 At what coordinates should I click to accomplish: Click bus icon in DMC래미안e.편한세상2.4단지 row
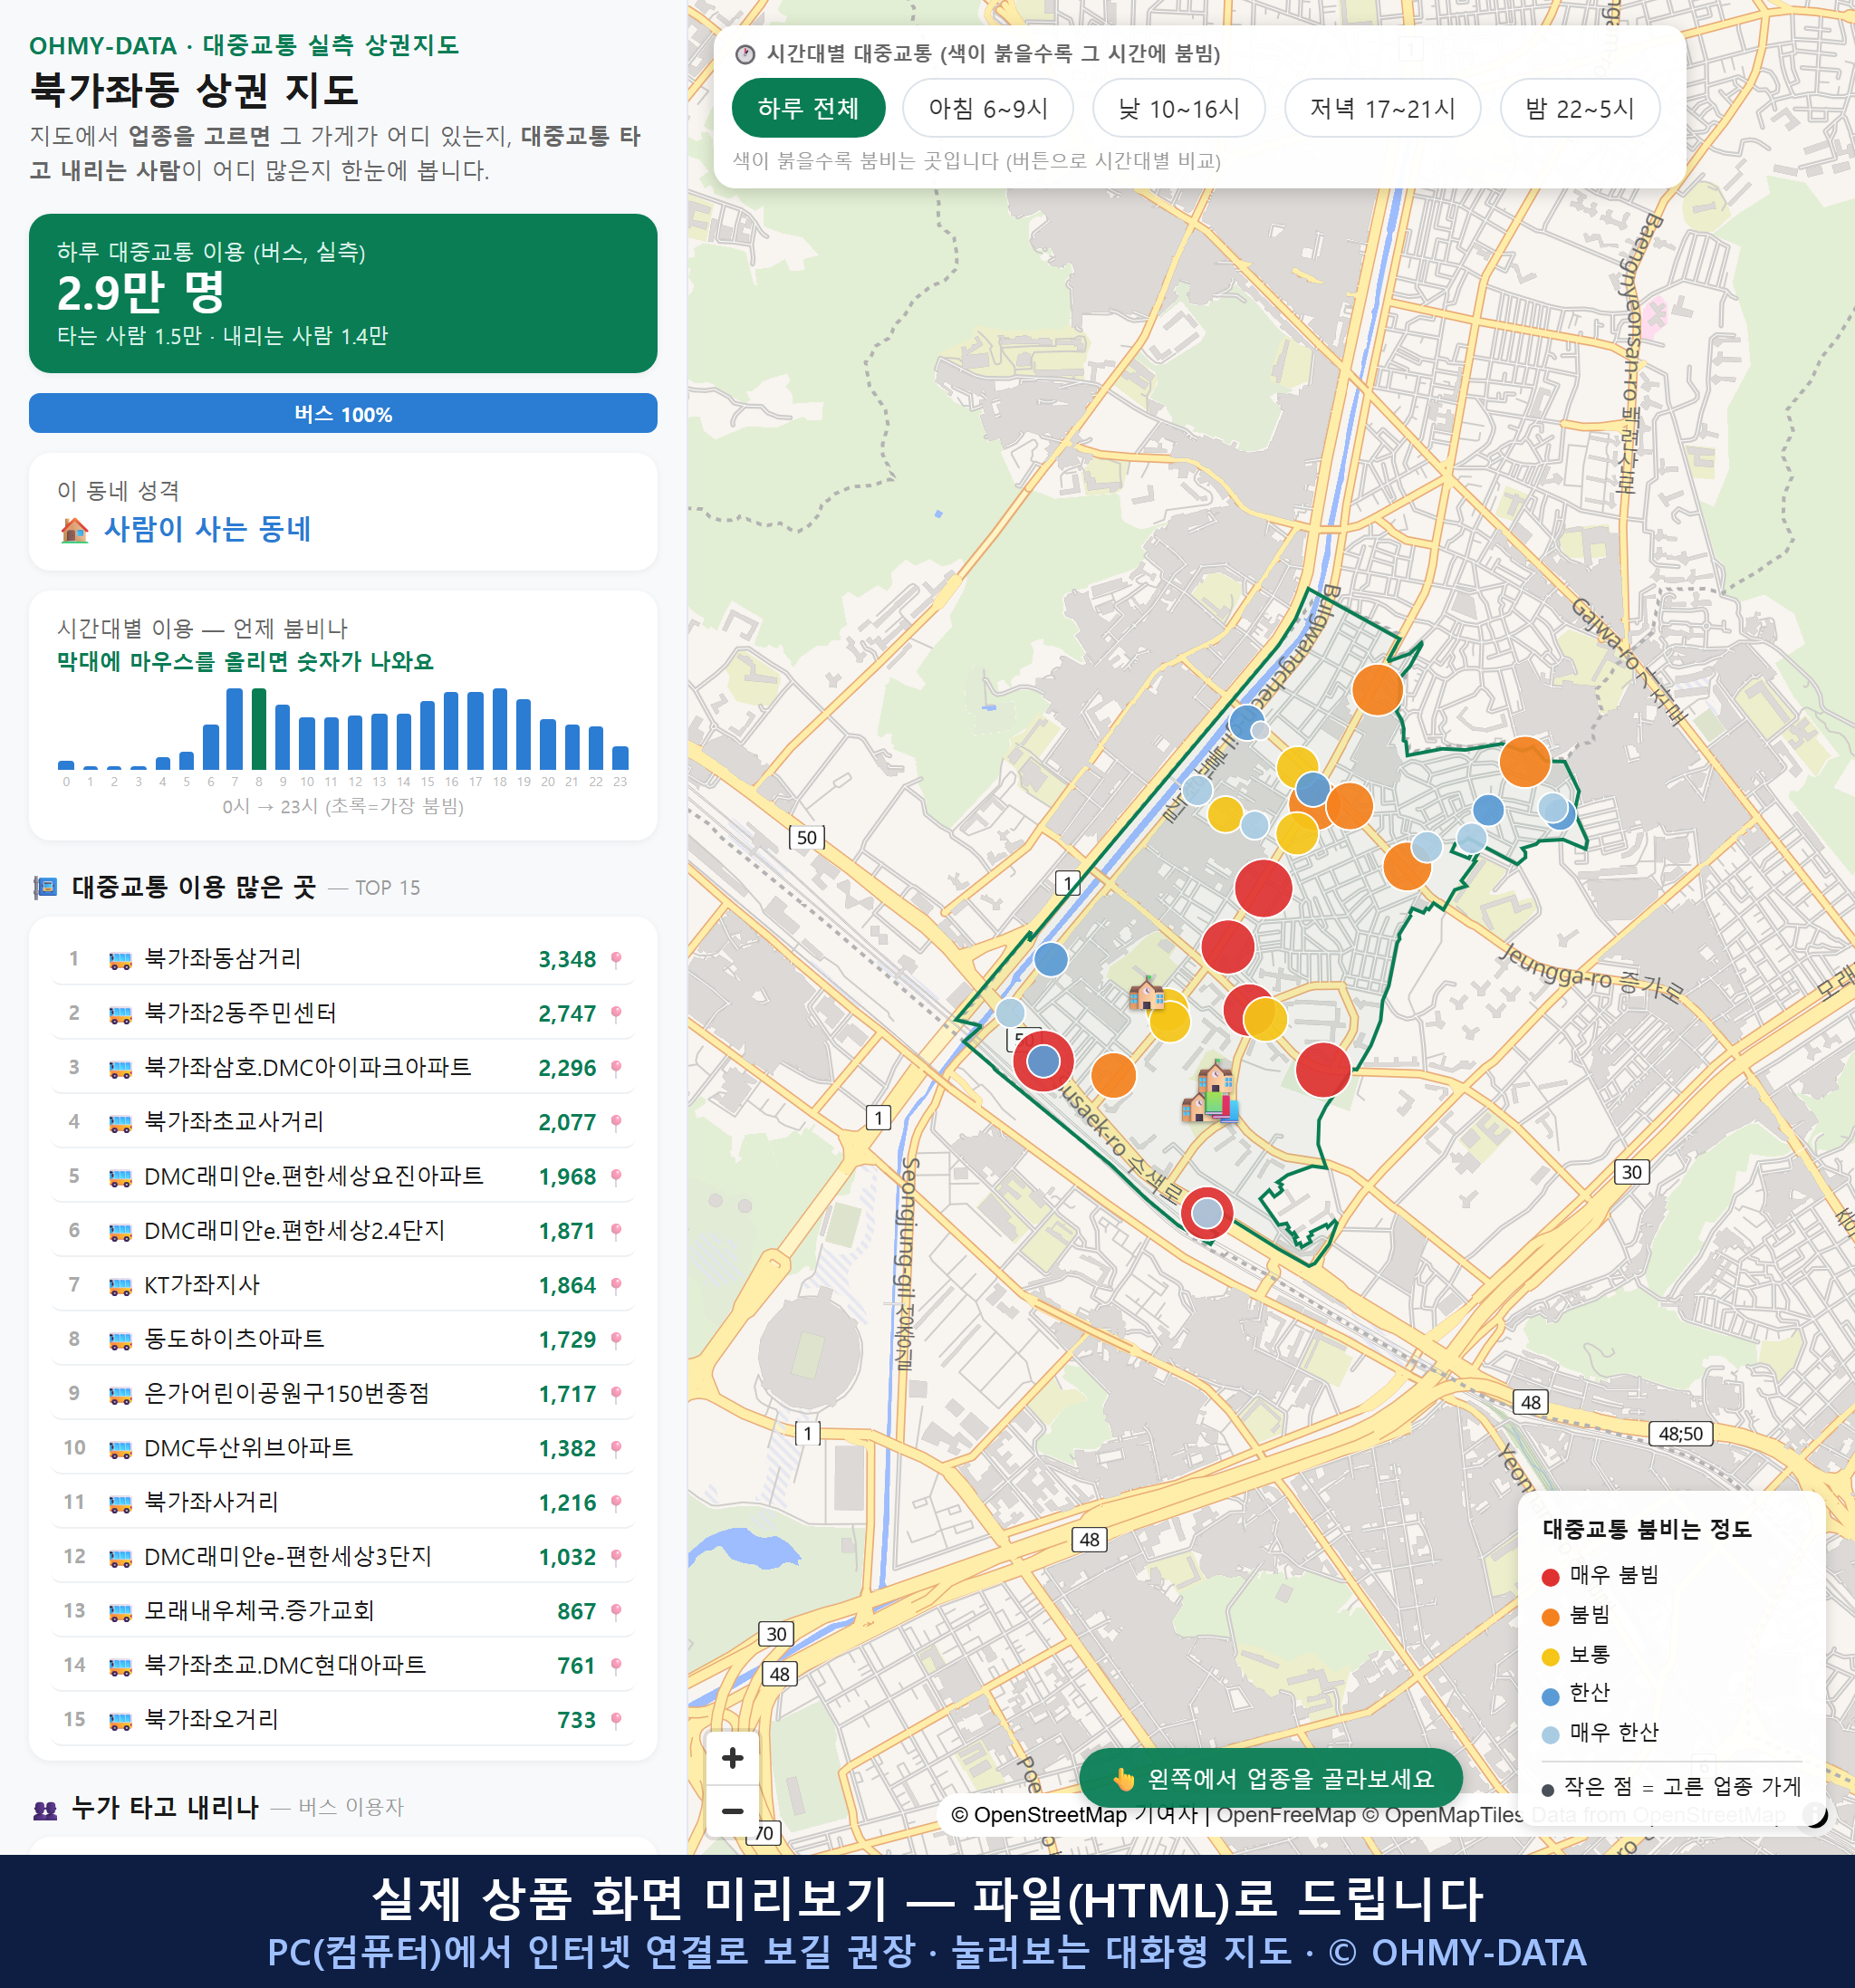120,1231
